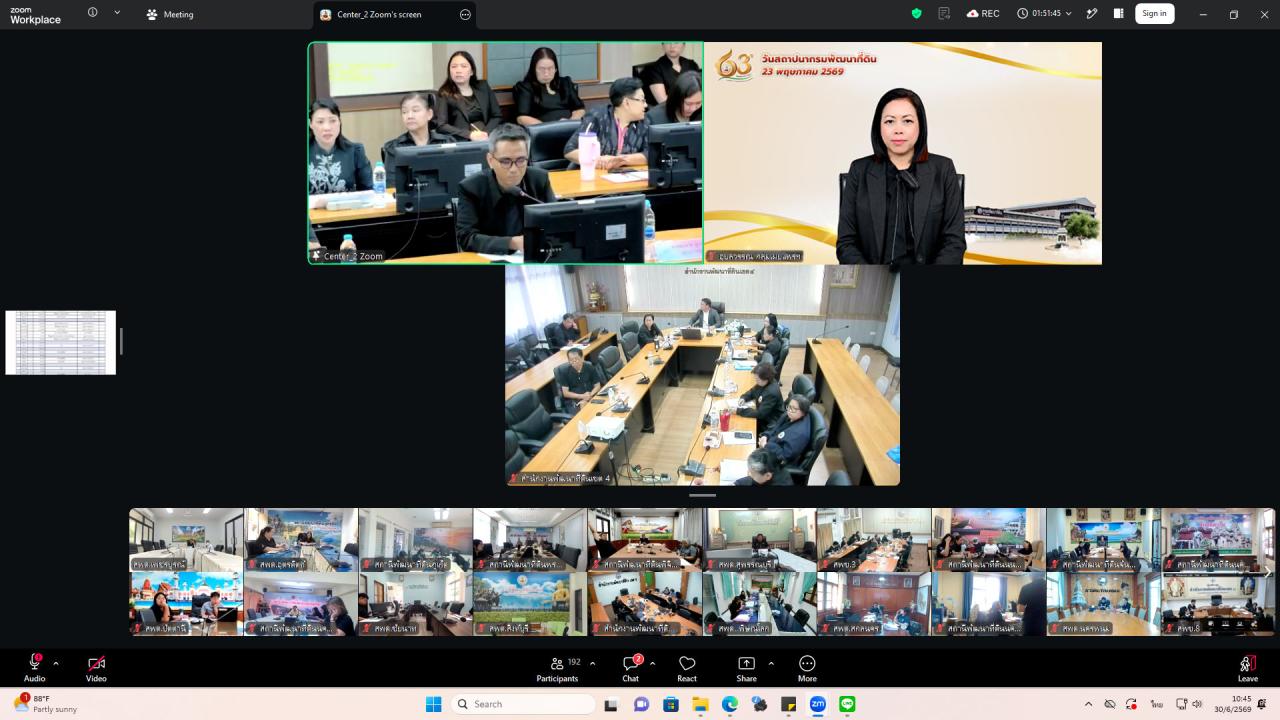The image size is (1280, 720).
Task: Expand share options arrow beside Share
Action: pyautogui.click(x=771, y=663)
